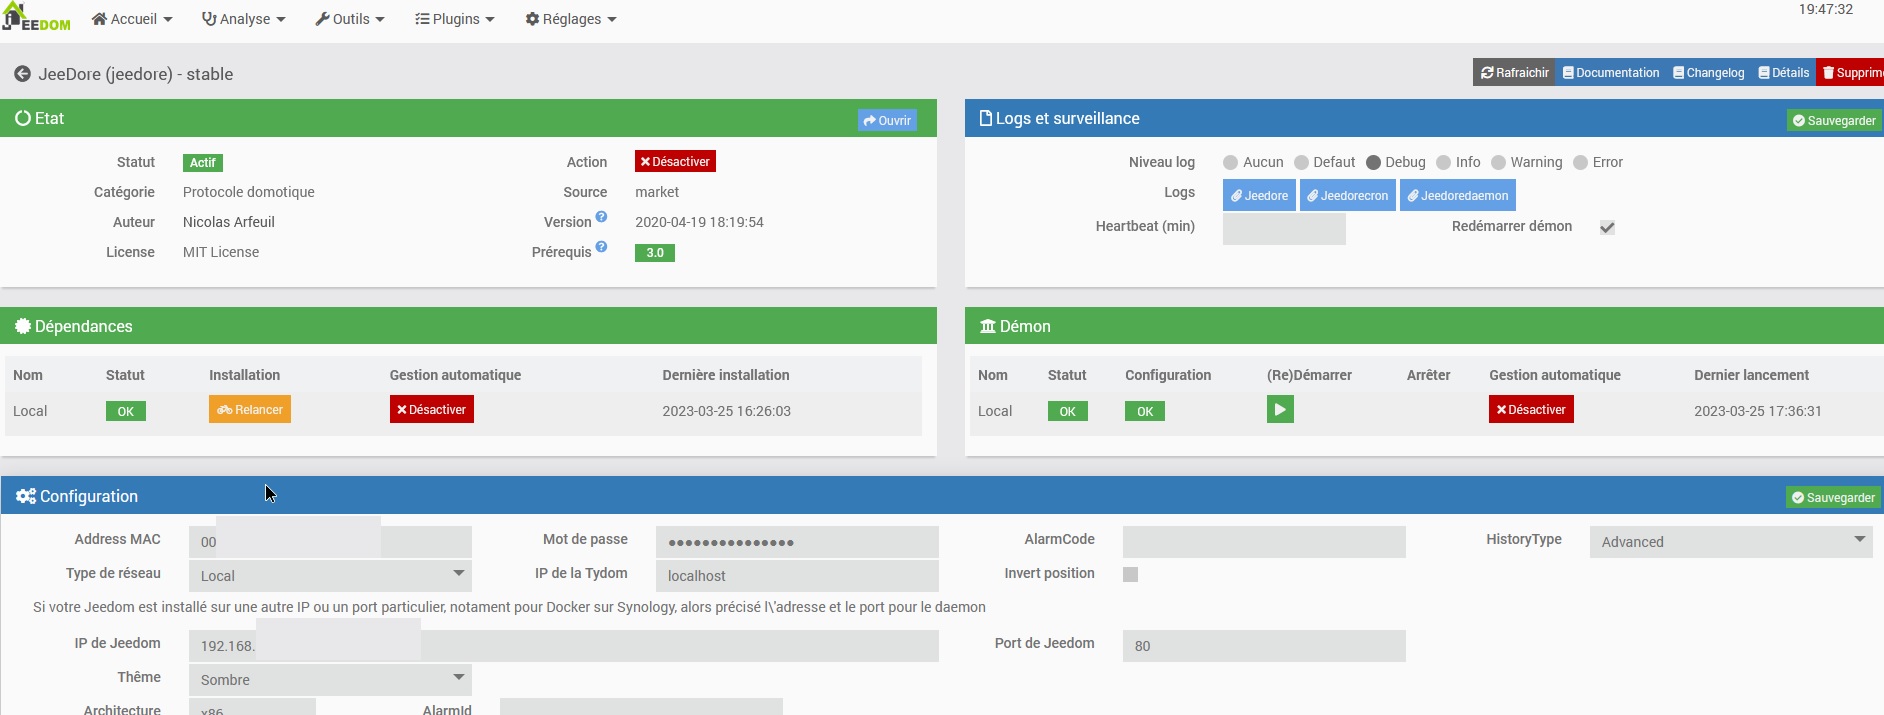
Task: Click the author name Nicolas Arfeuil
Action: [x=229, y=222]
